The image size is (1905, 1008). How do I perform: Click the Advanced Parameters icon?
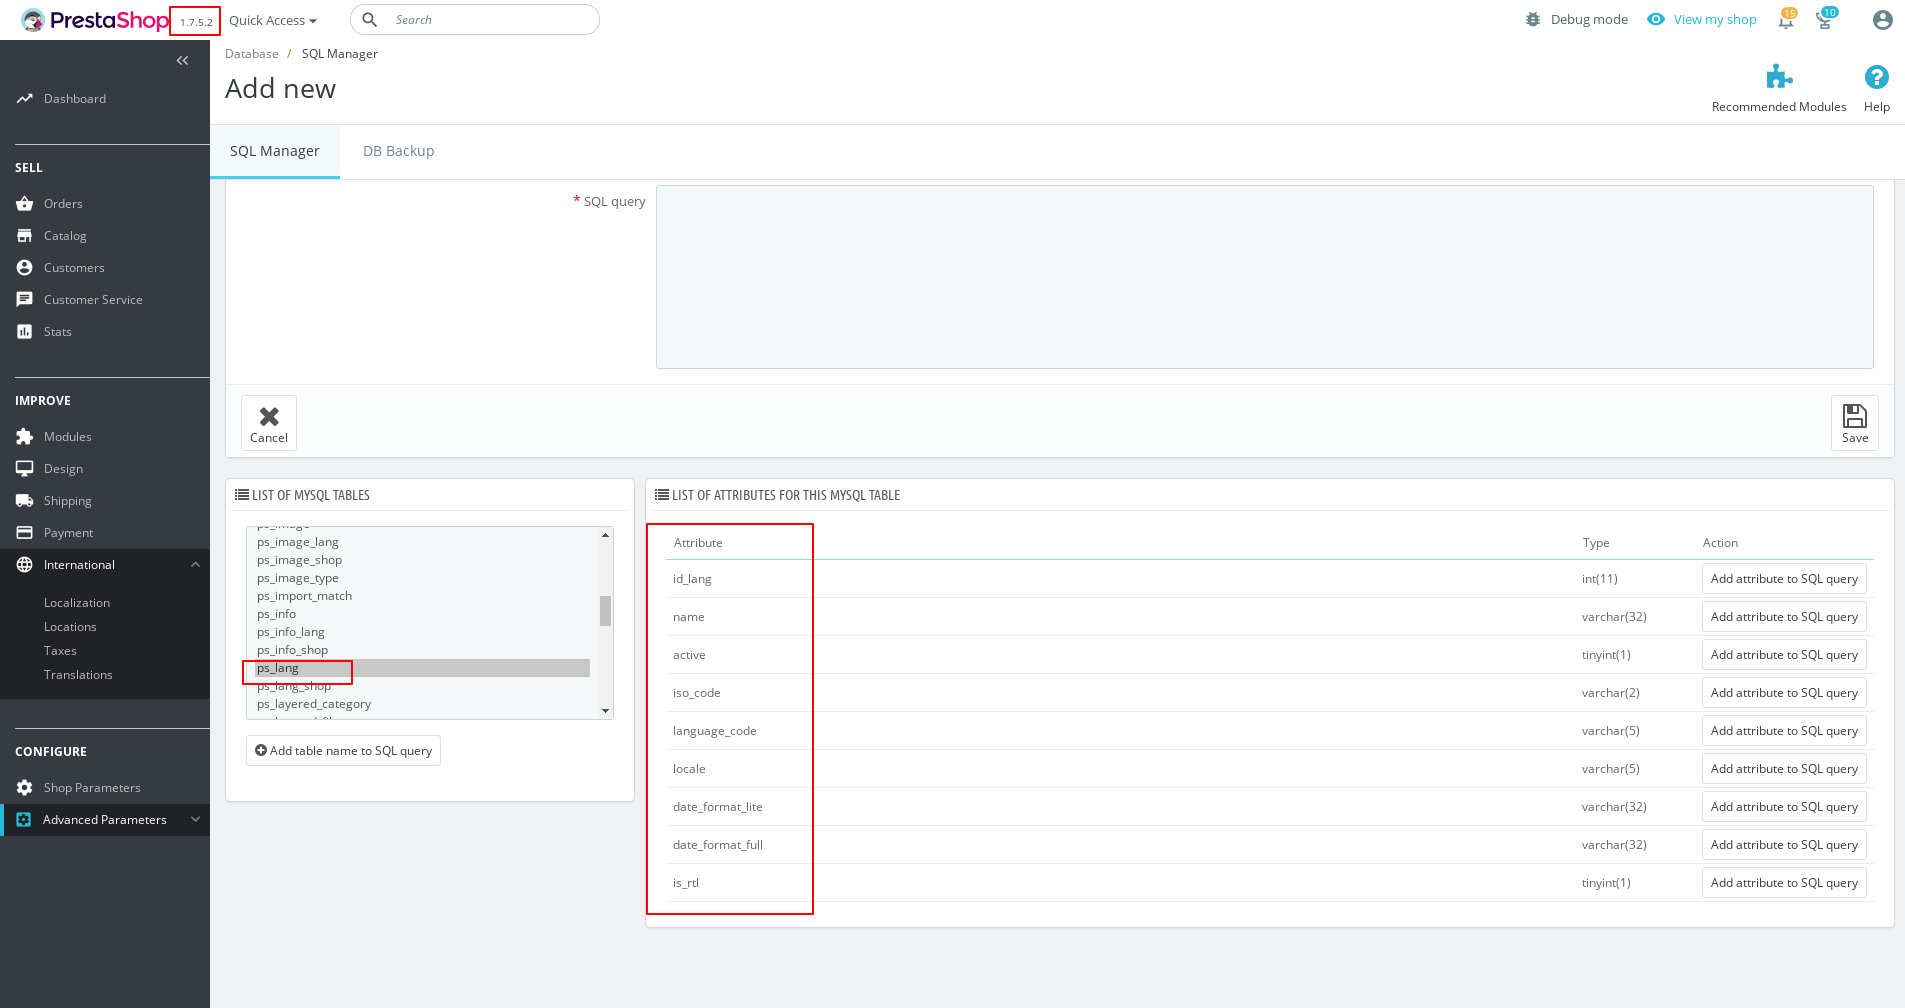(x=24, y=820)
